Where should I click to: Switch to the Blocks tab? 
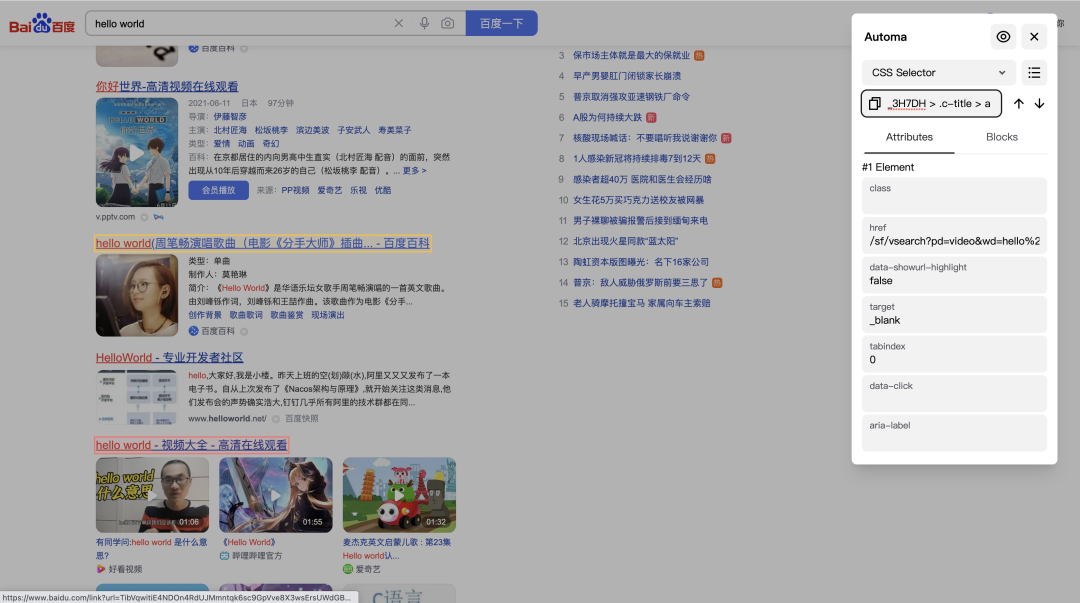click(x=1001, y=137)
